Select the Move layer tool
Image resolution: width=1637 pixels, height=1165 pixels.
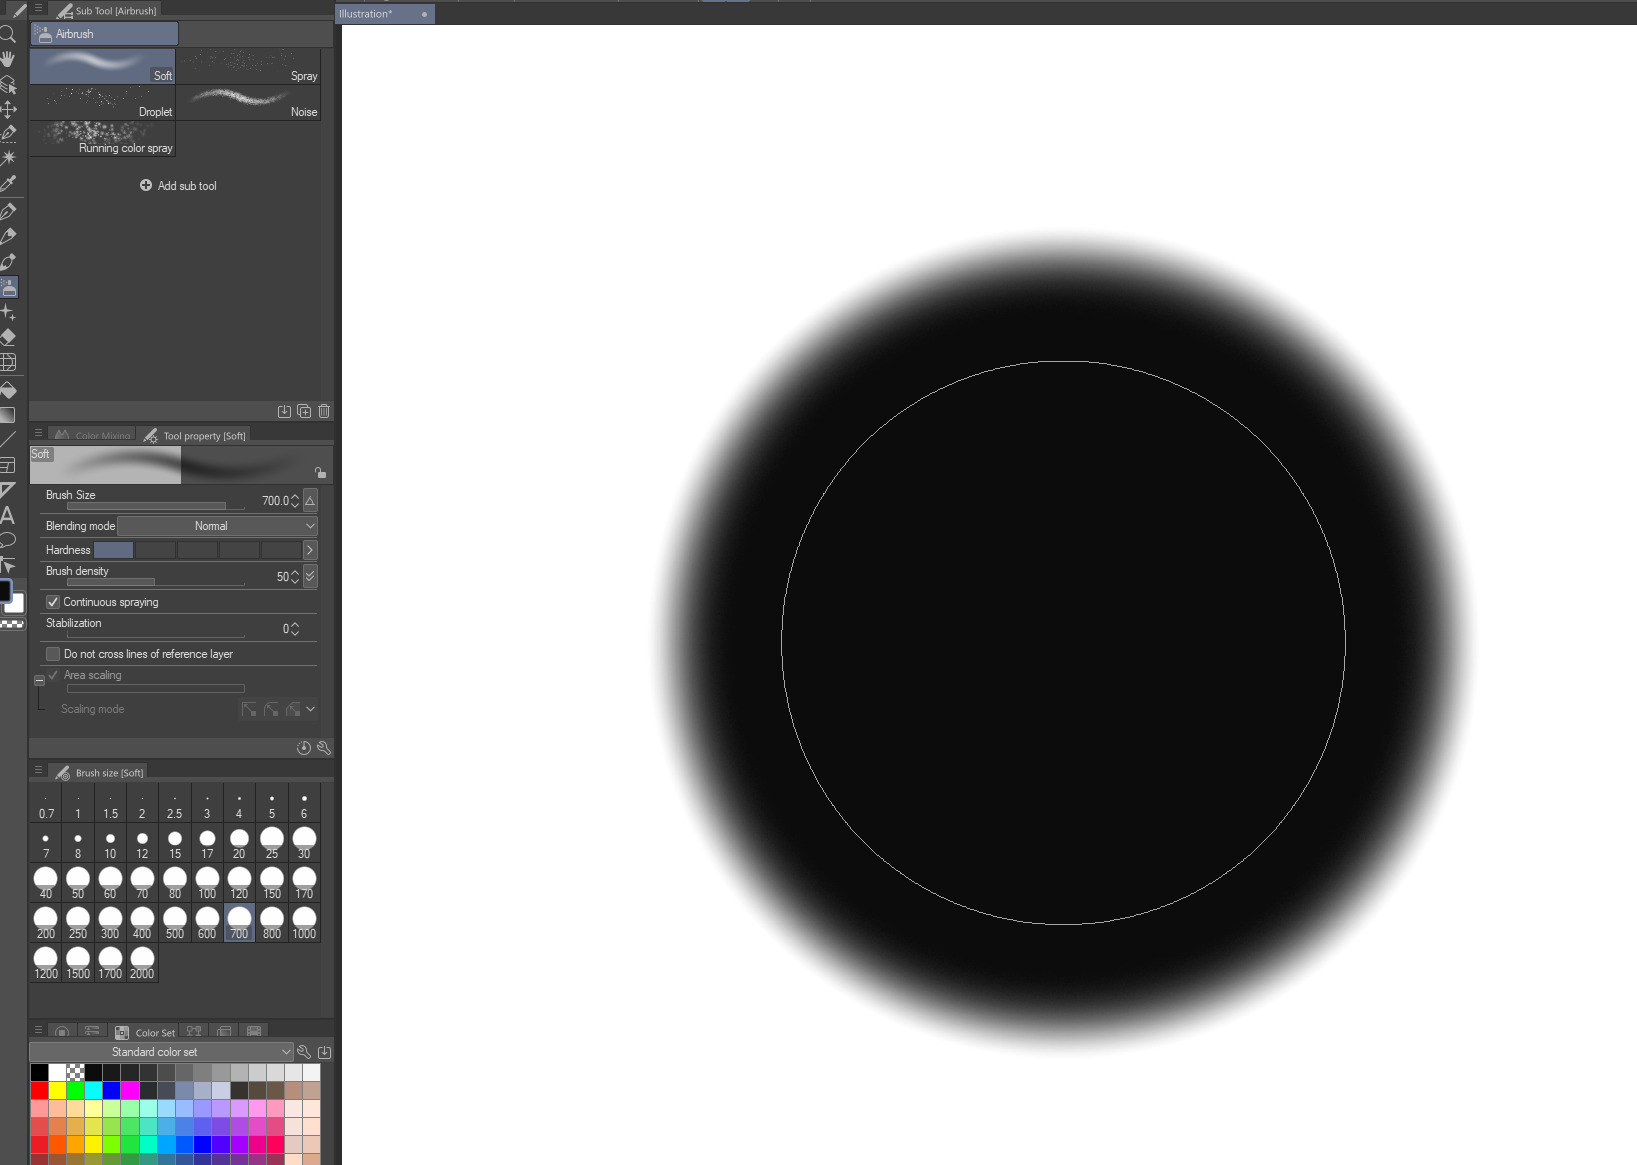[8, 109]
